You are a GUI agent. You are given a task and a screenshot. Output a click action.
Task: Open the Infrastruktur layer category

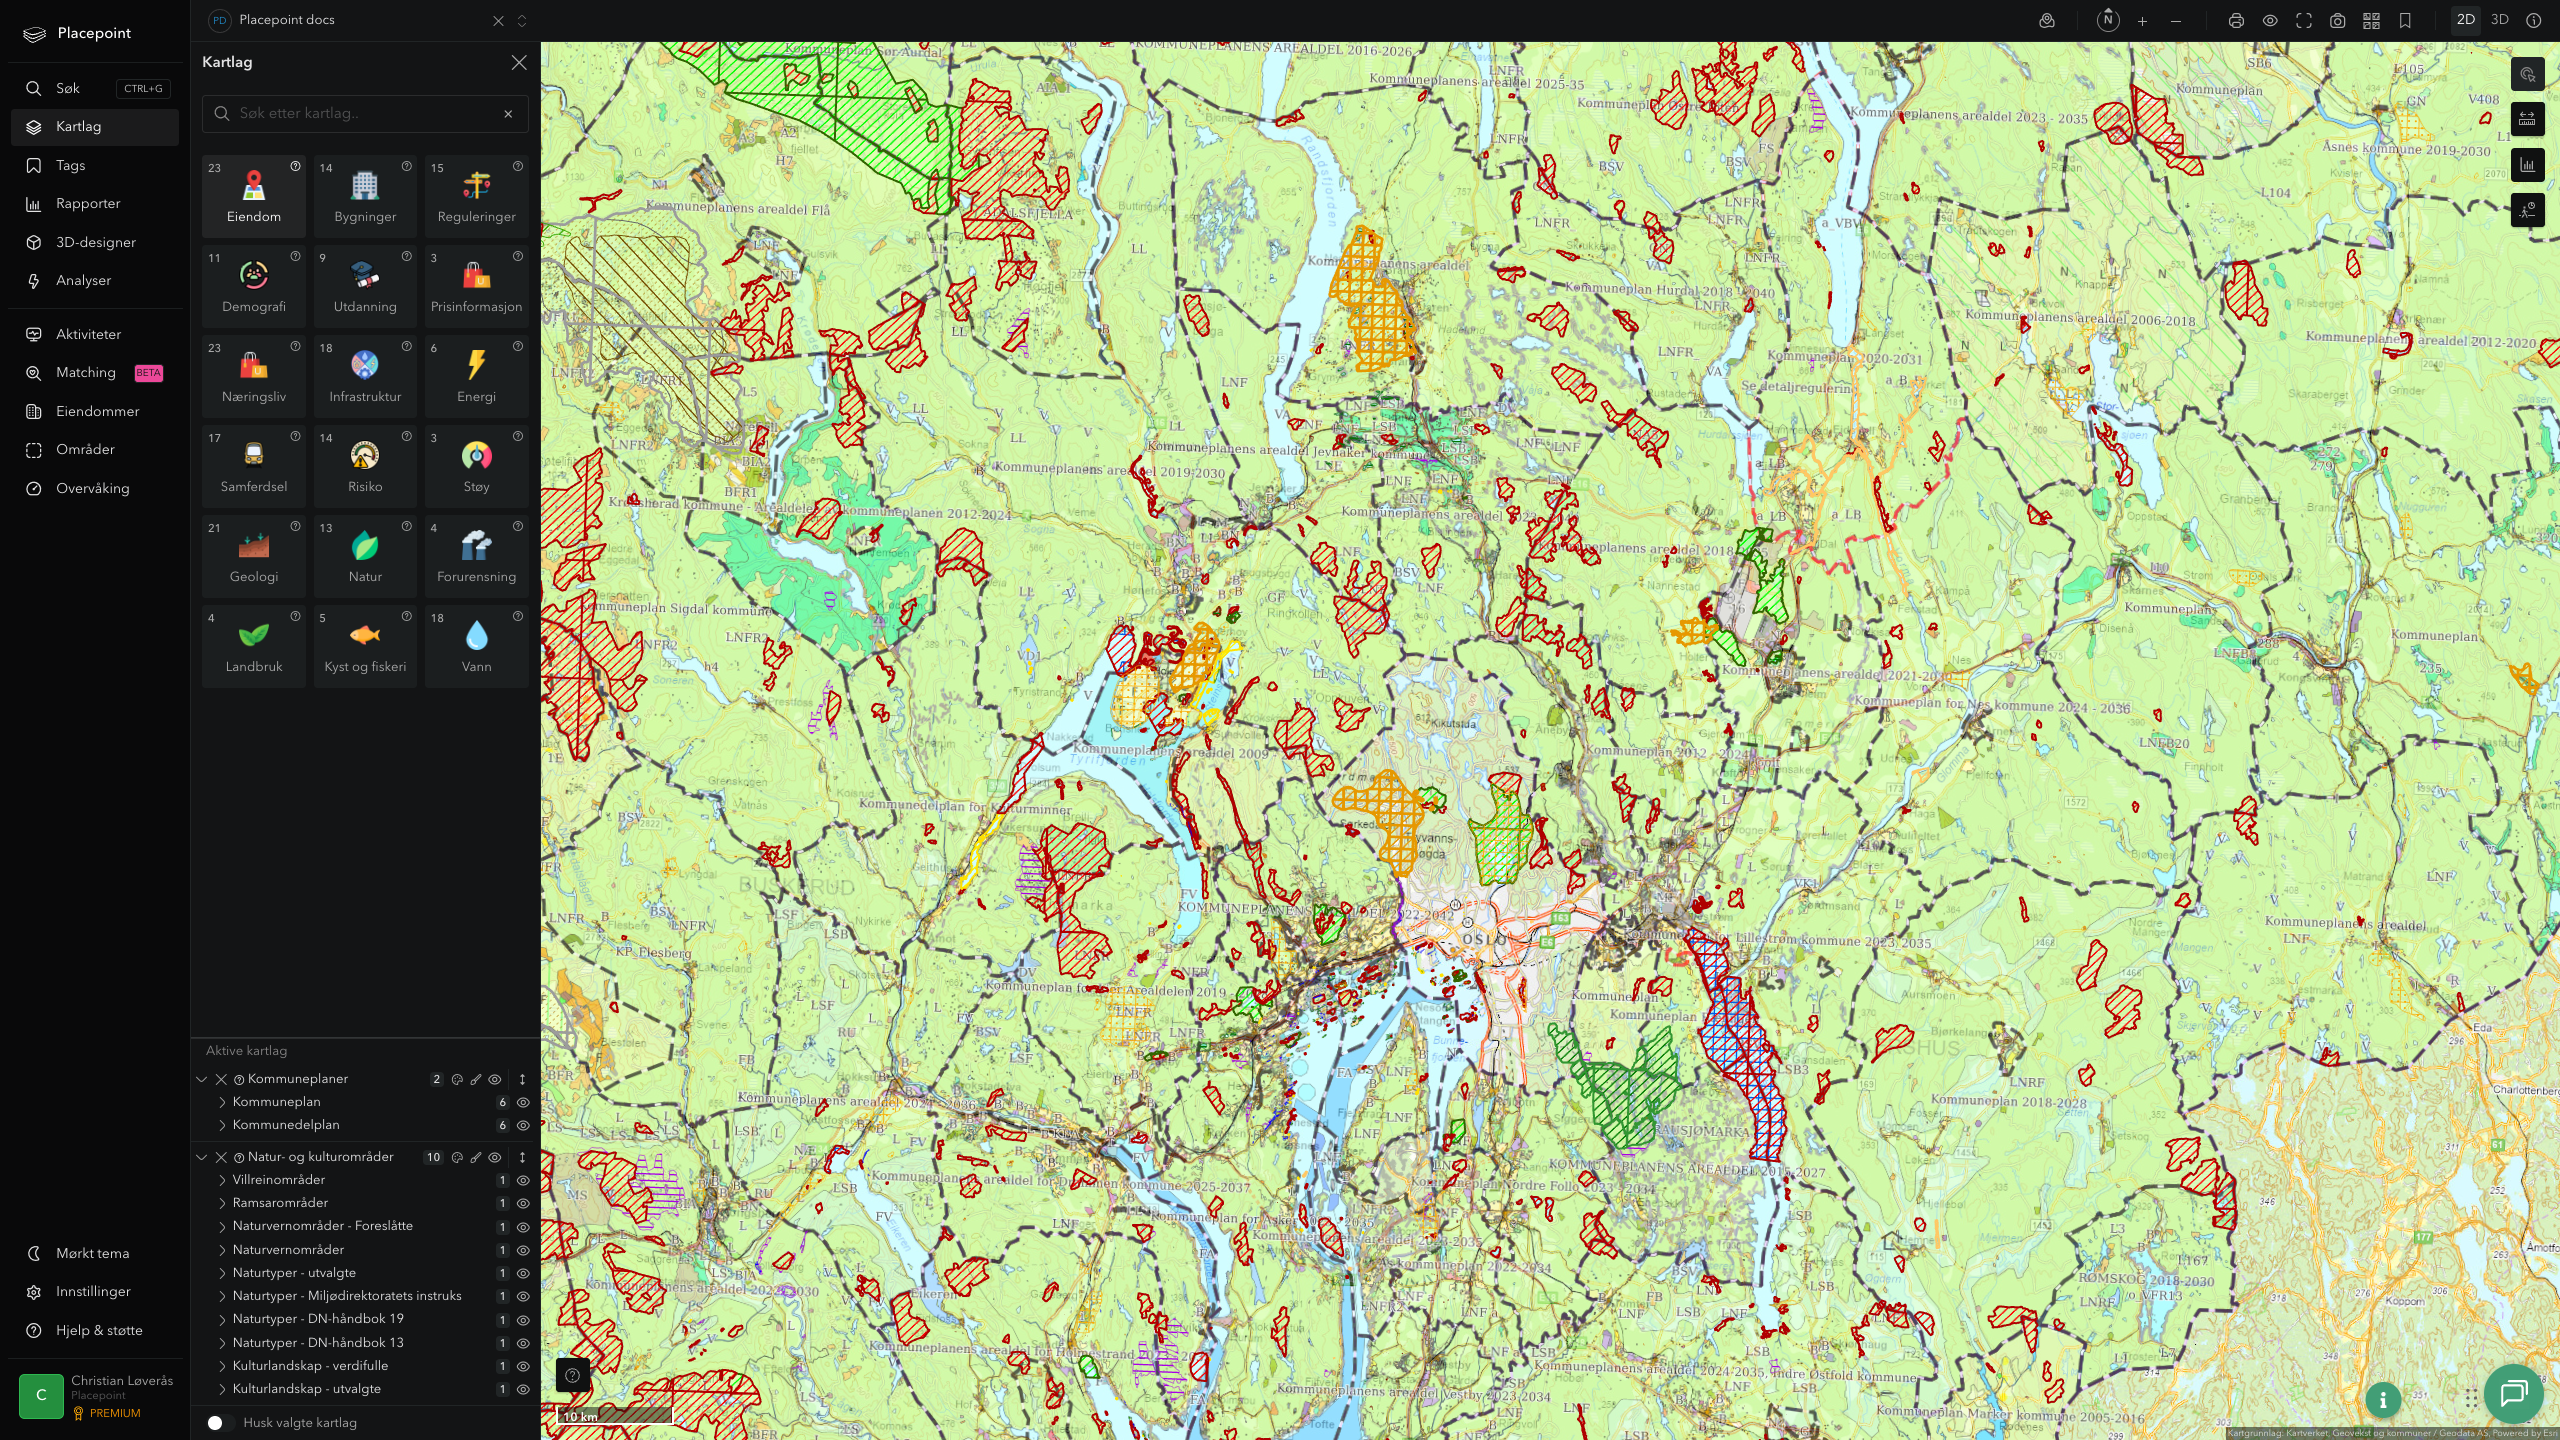click(365, 376)
